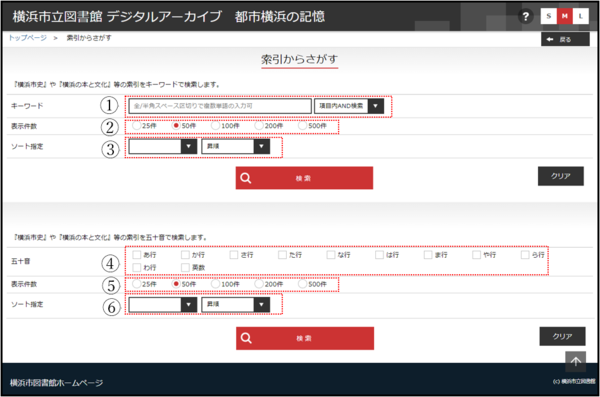The image size is (600, 397).
Task: Focus the キーワード text input field
Action: click(220, 106)
